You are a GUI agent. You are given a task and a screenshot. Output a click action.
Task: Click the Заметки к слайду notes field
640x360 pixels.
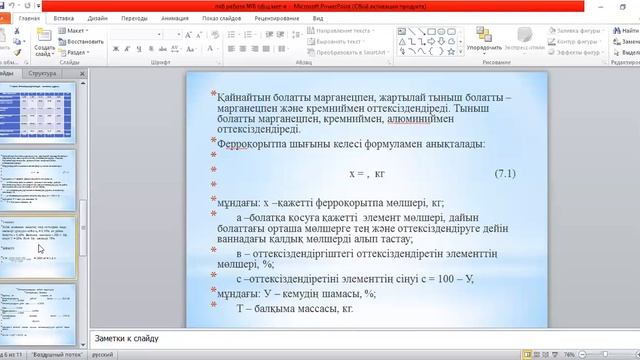363,338
